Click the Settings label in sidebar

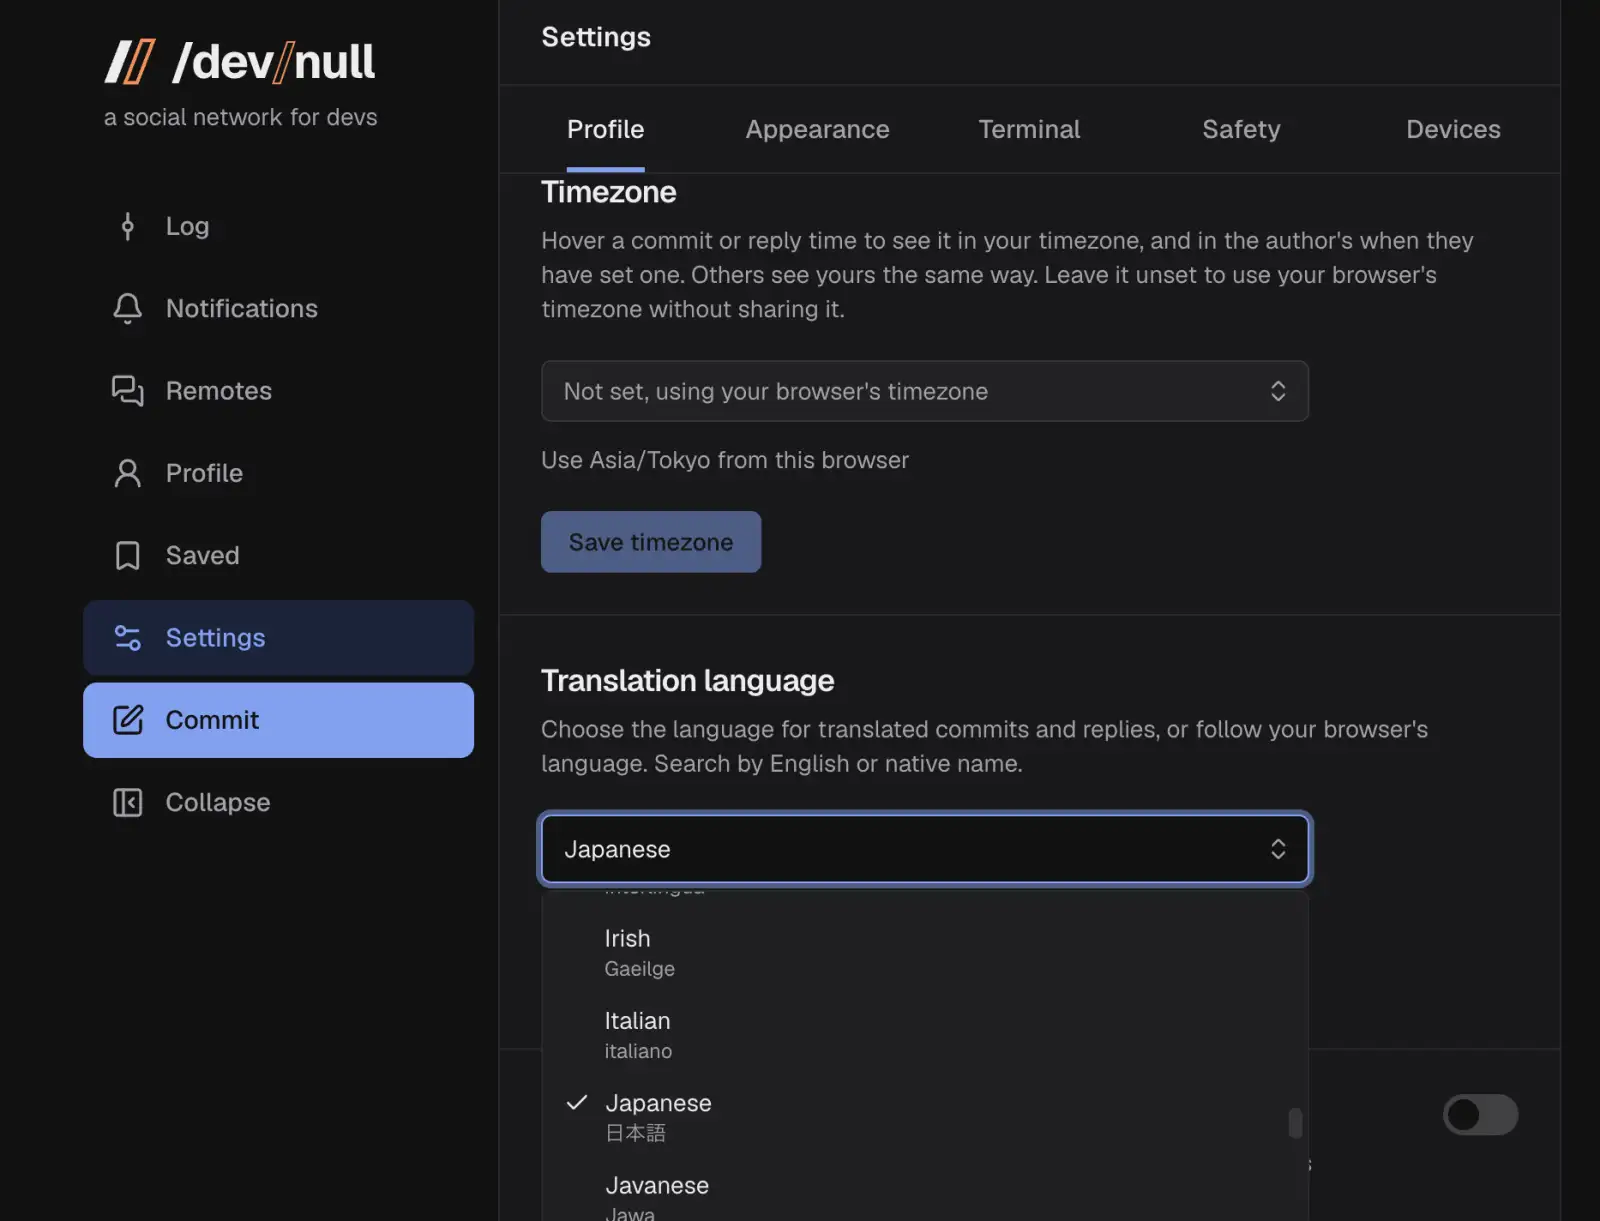(215, 638)
